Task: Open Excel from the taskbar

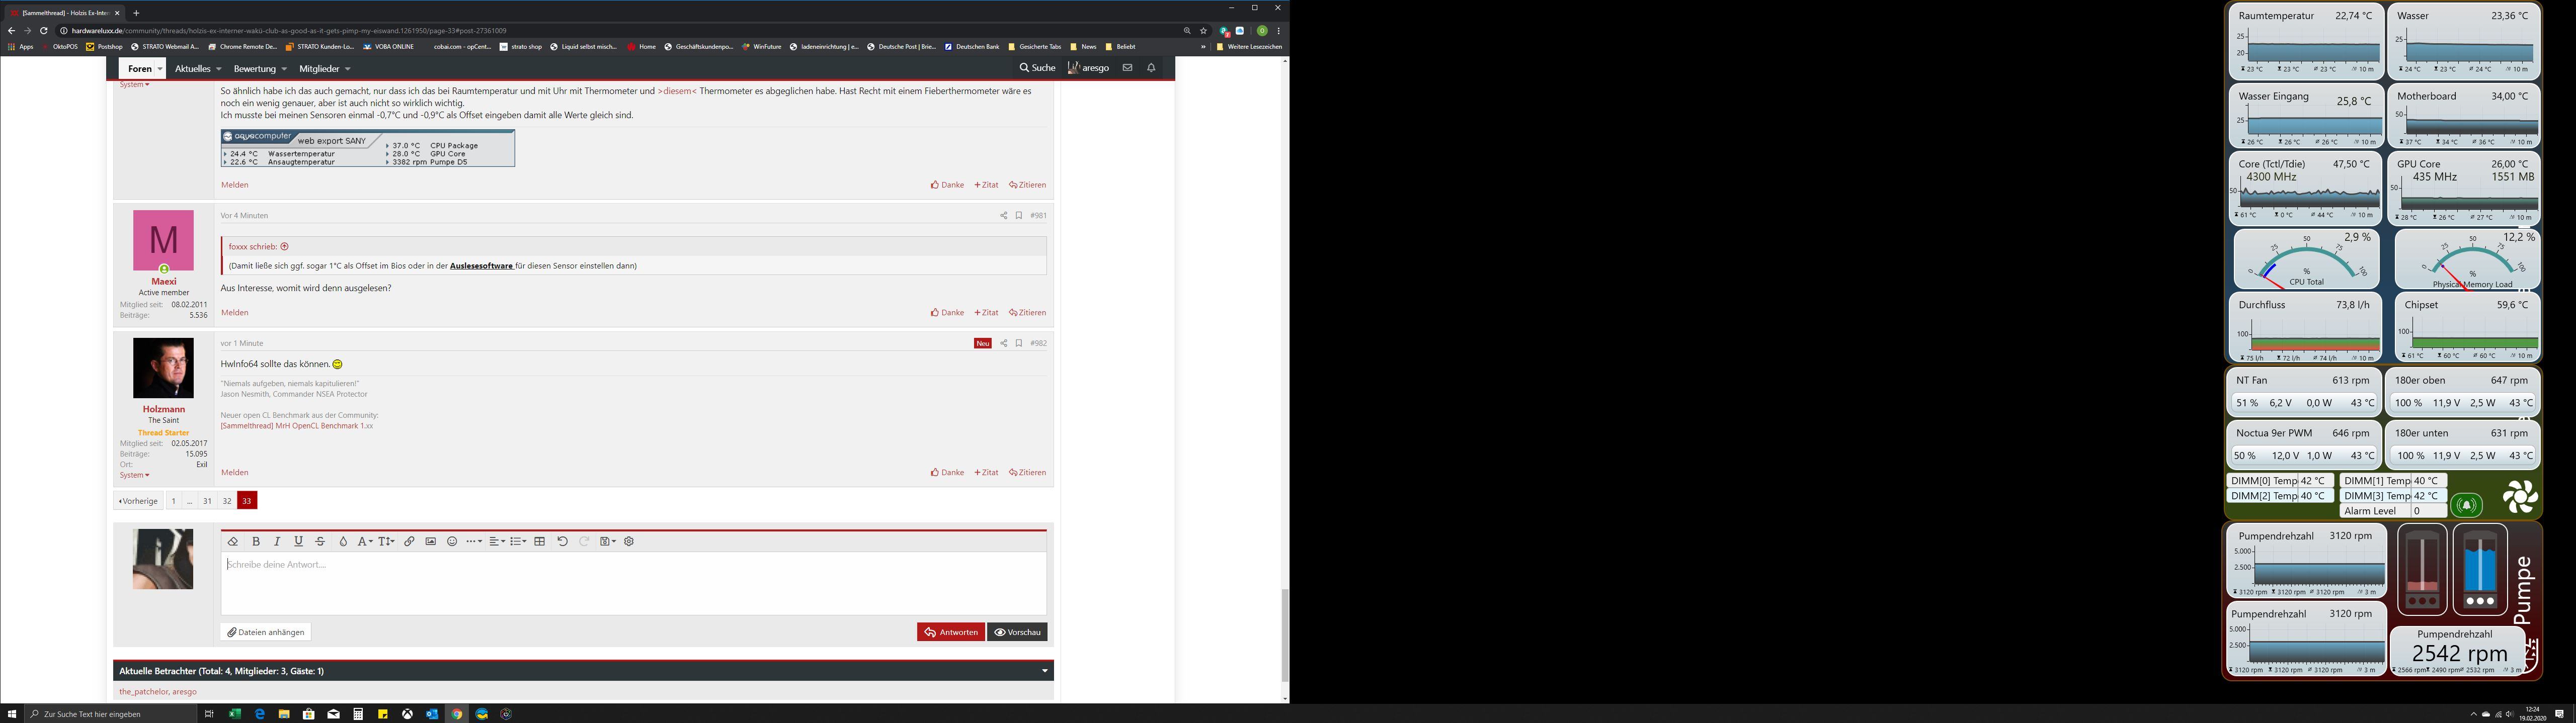Action: coord(235,714)
